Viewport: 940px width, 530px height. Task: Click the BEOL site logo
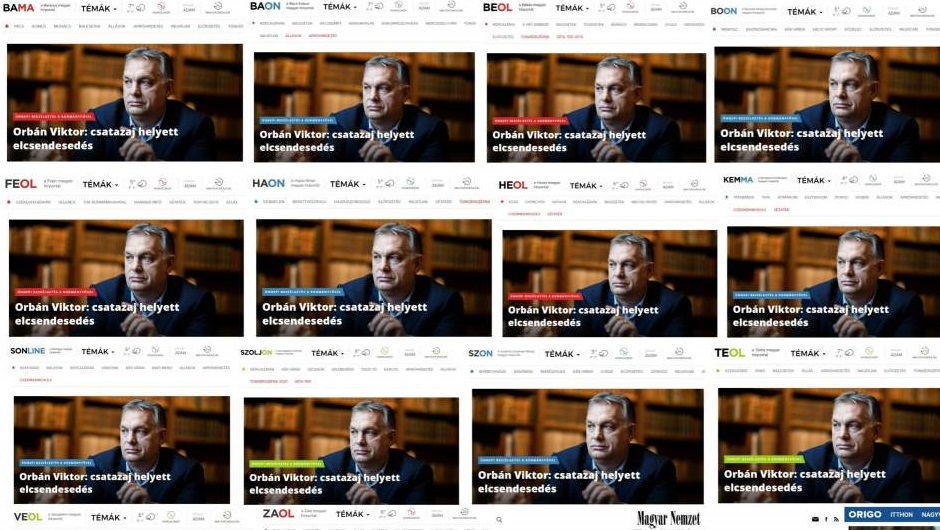click(498, 7)
